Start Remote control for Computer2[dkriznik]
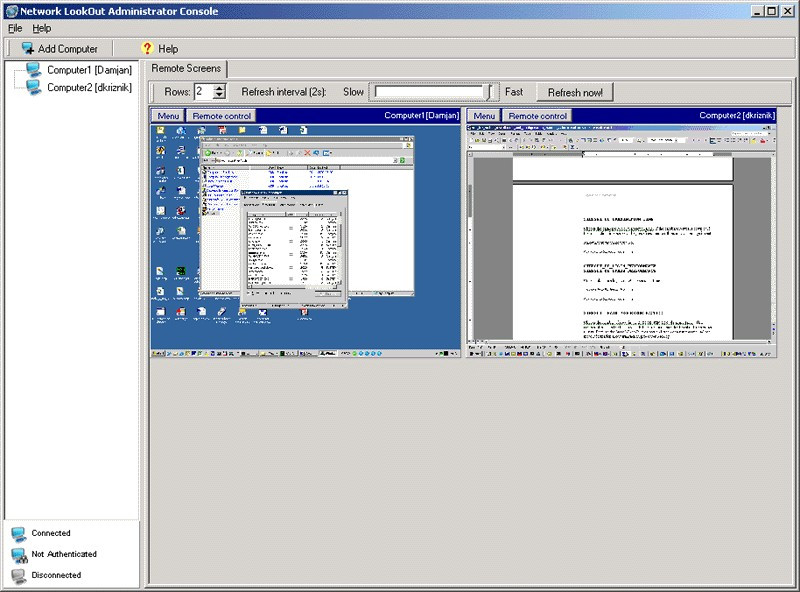This screenshot has height=592, width=800. (x=537, y=116)
